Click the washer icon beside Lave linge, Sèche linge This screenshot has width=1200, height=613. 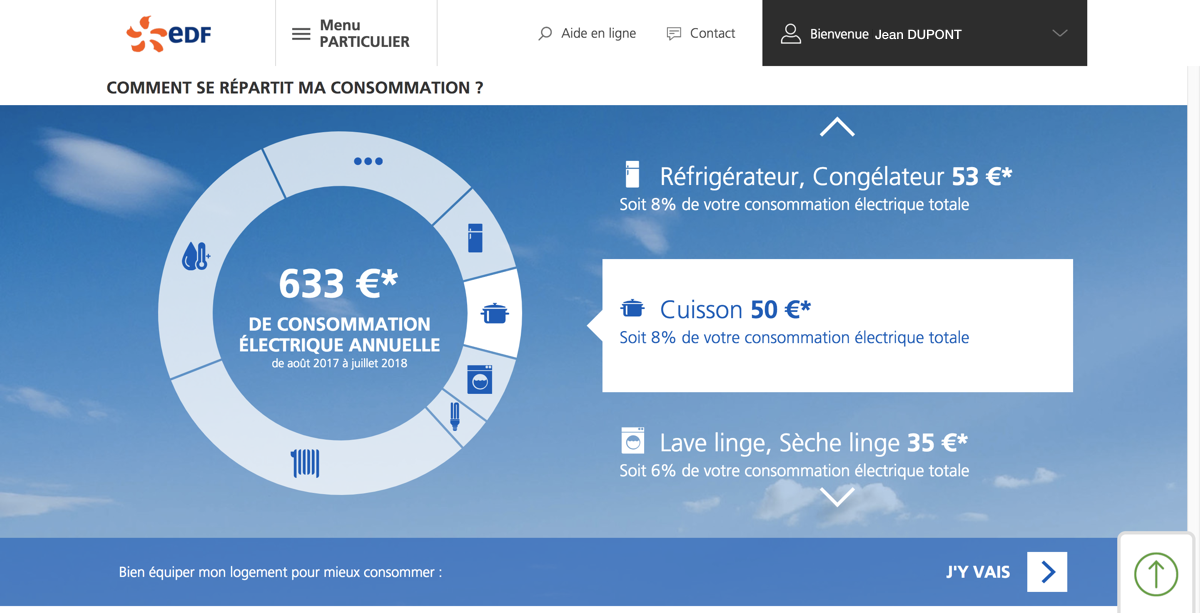(x=632, y=440)
